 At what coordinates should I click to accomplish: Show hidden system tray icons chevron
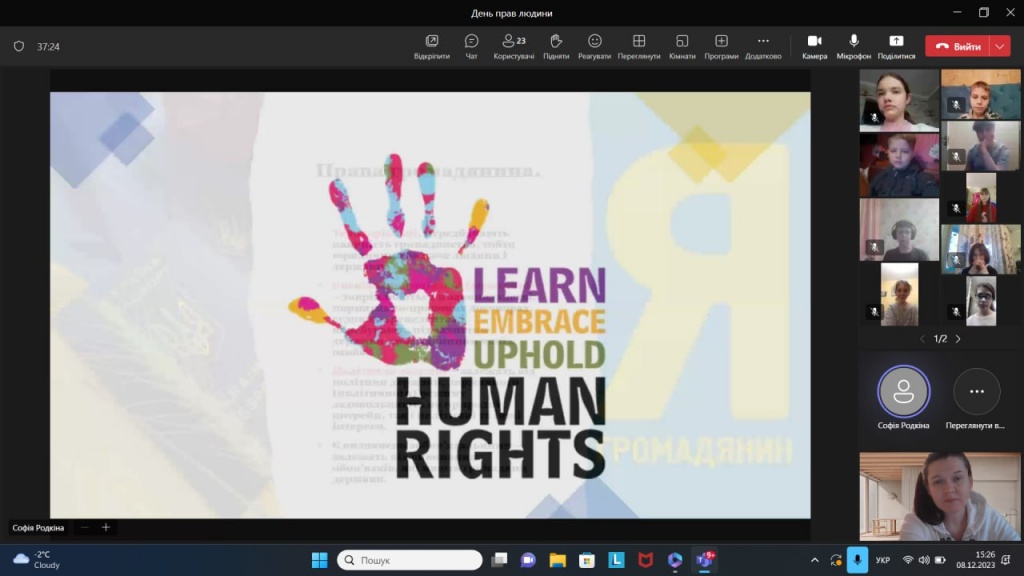pos(814,560)
